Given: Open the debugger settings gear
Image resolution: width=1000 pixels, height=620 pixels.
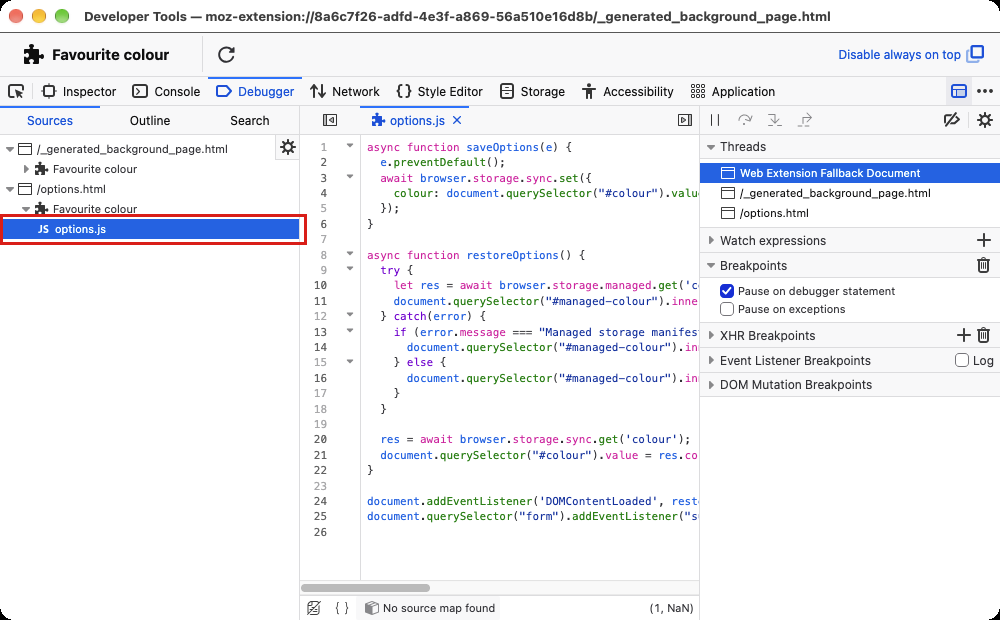Looking at the screenshot, I should [x=985, y=120].
